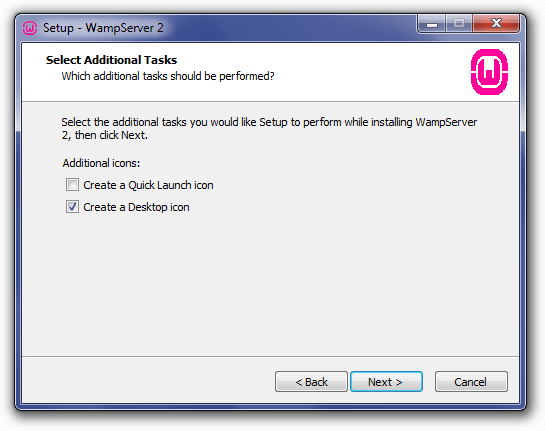
Task: Go back with the '< Back' button
Action: pyautogui.click(x=311, y=382)
